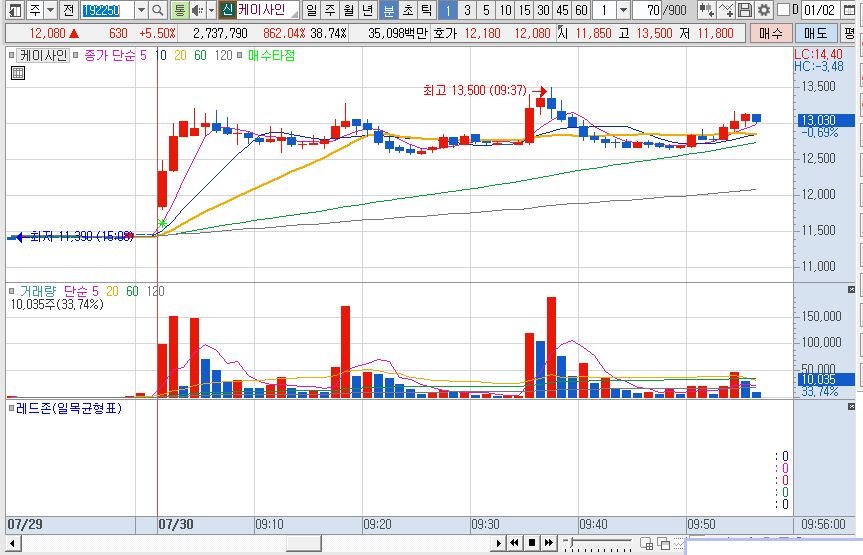Click the 13,030 current price marker
Viewport: 863px width, 555px height.
[826, 120]
